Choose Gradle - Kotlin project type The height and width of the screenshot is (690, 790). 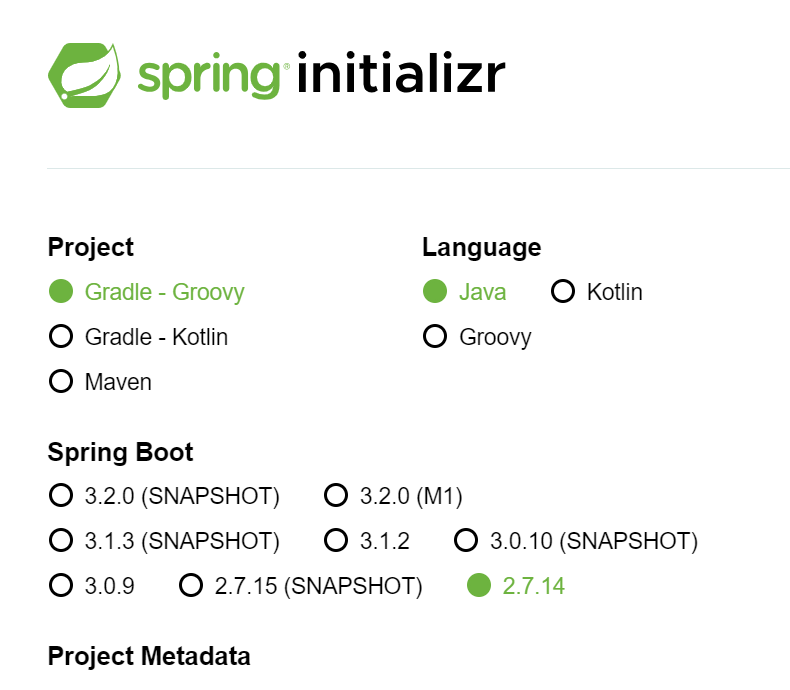(x=62, y=337)
